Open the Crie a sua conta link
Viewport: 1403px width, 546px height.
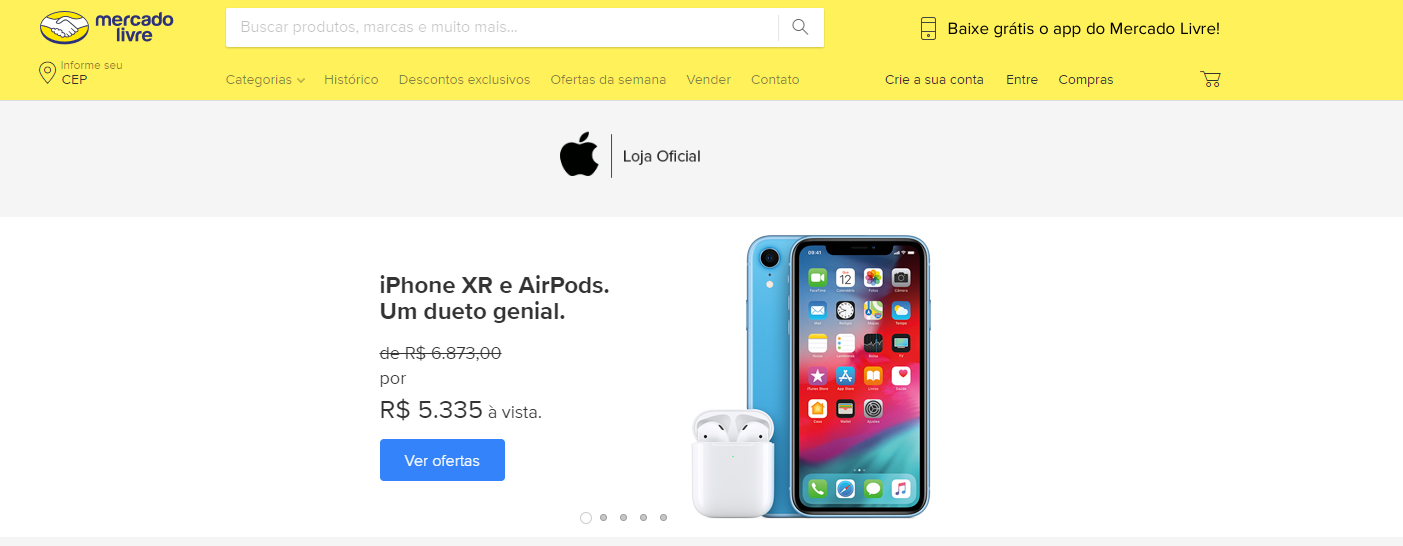(934, 79)
